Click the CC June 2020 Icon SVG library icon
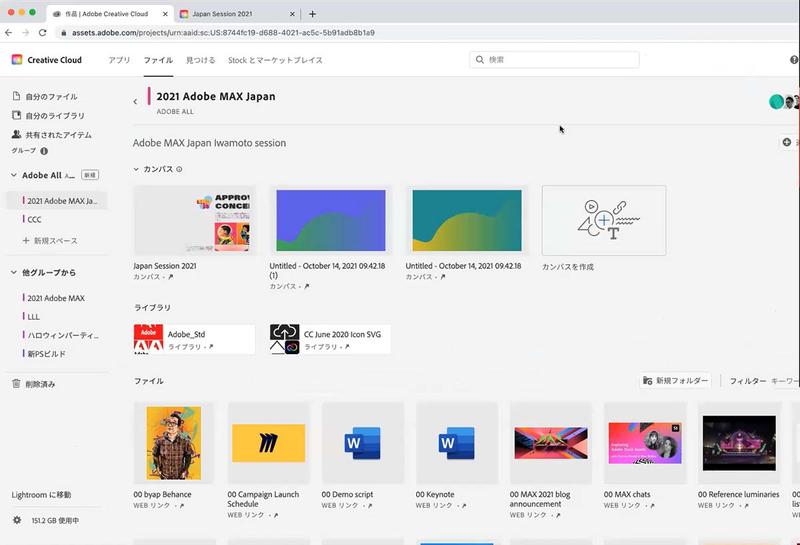This screenshot has width=800, height=545. coord(285,339)
